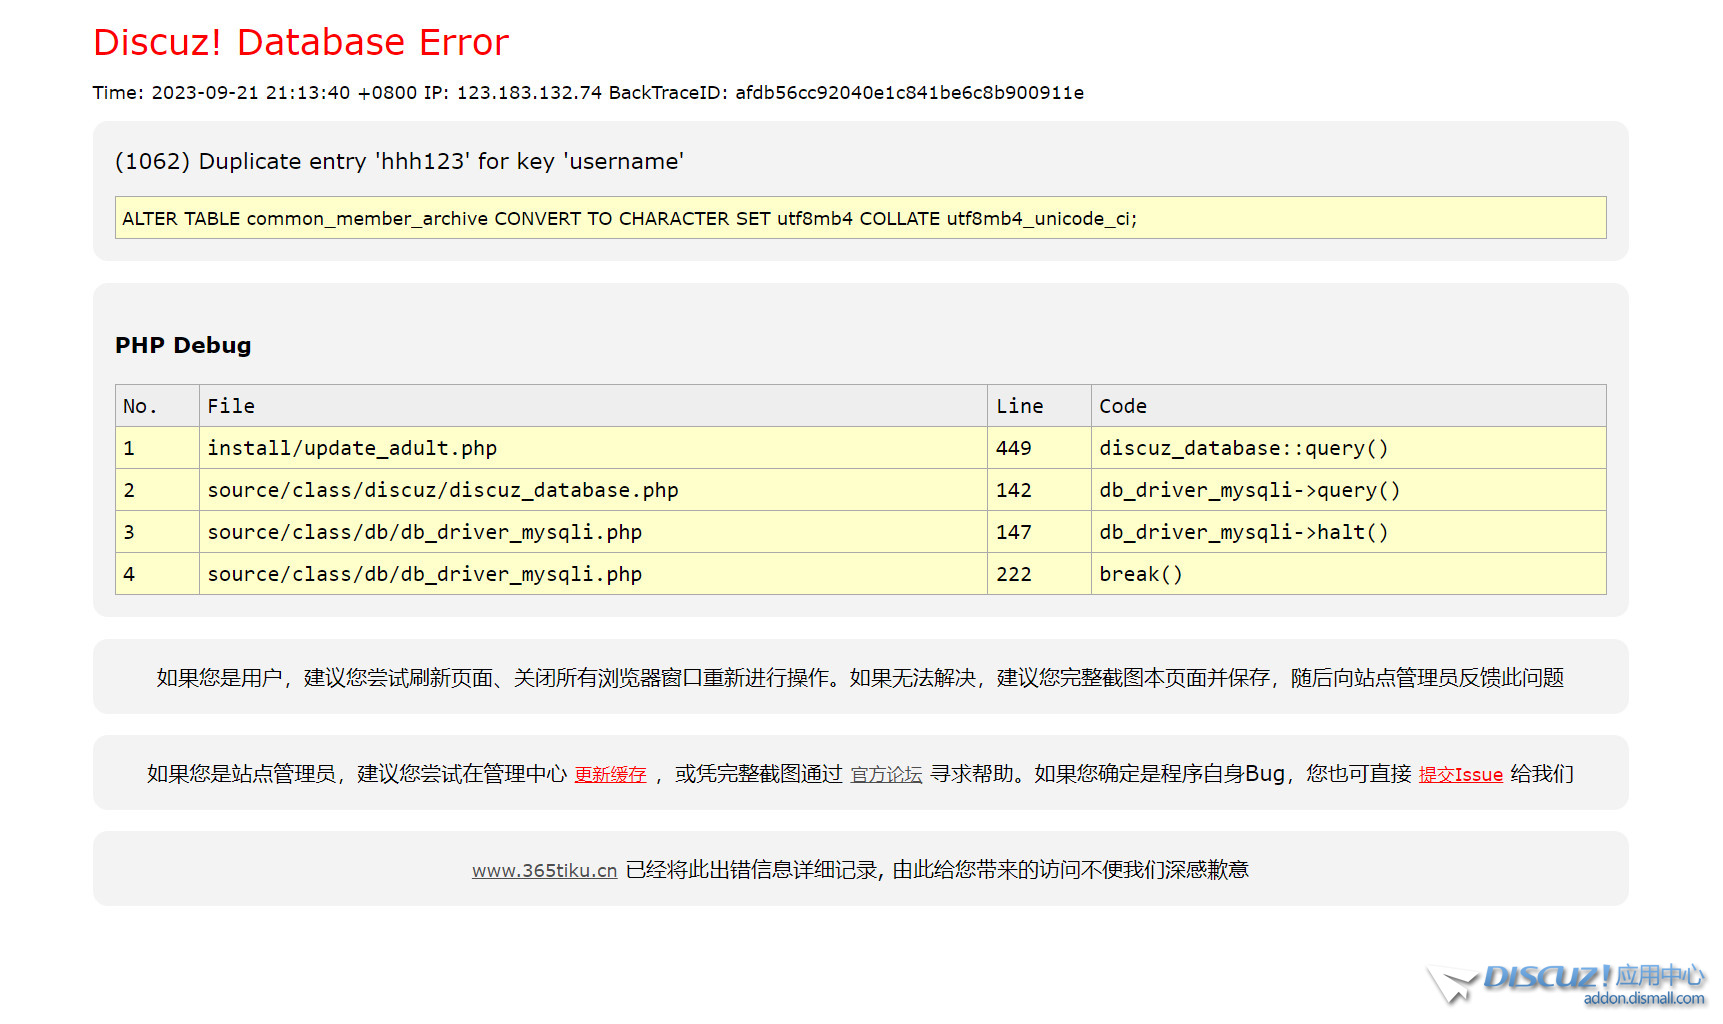
Task: Click the user advice paragraph 如果您是用户
Action: [860, 678]
